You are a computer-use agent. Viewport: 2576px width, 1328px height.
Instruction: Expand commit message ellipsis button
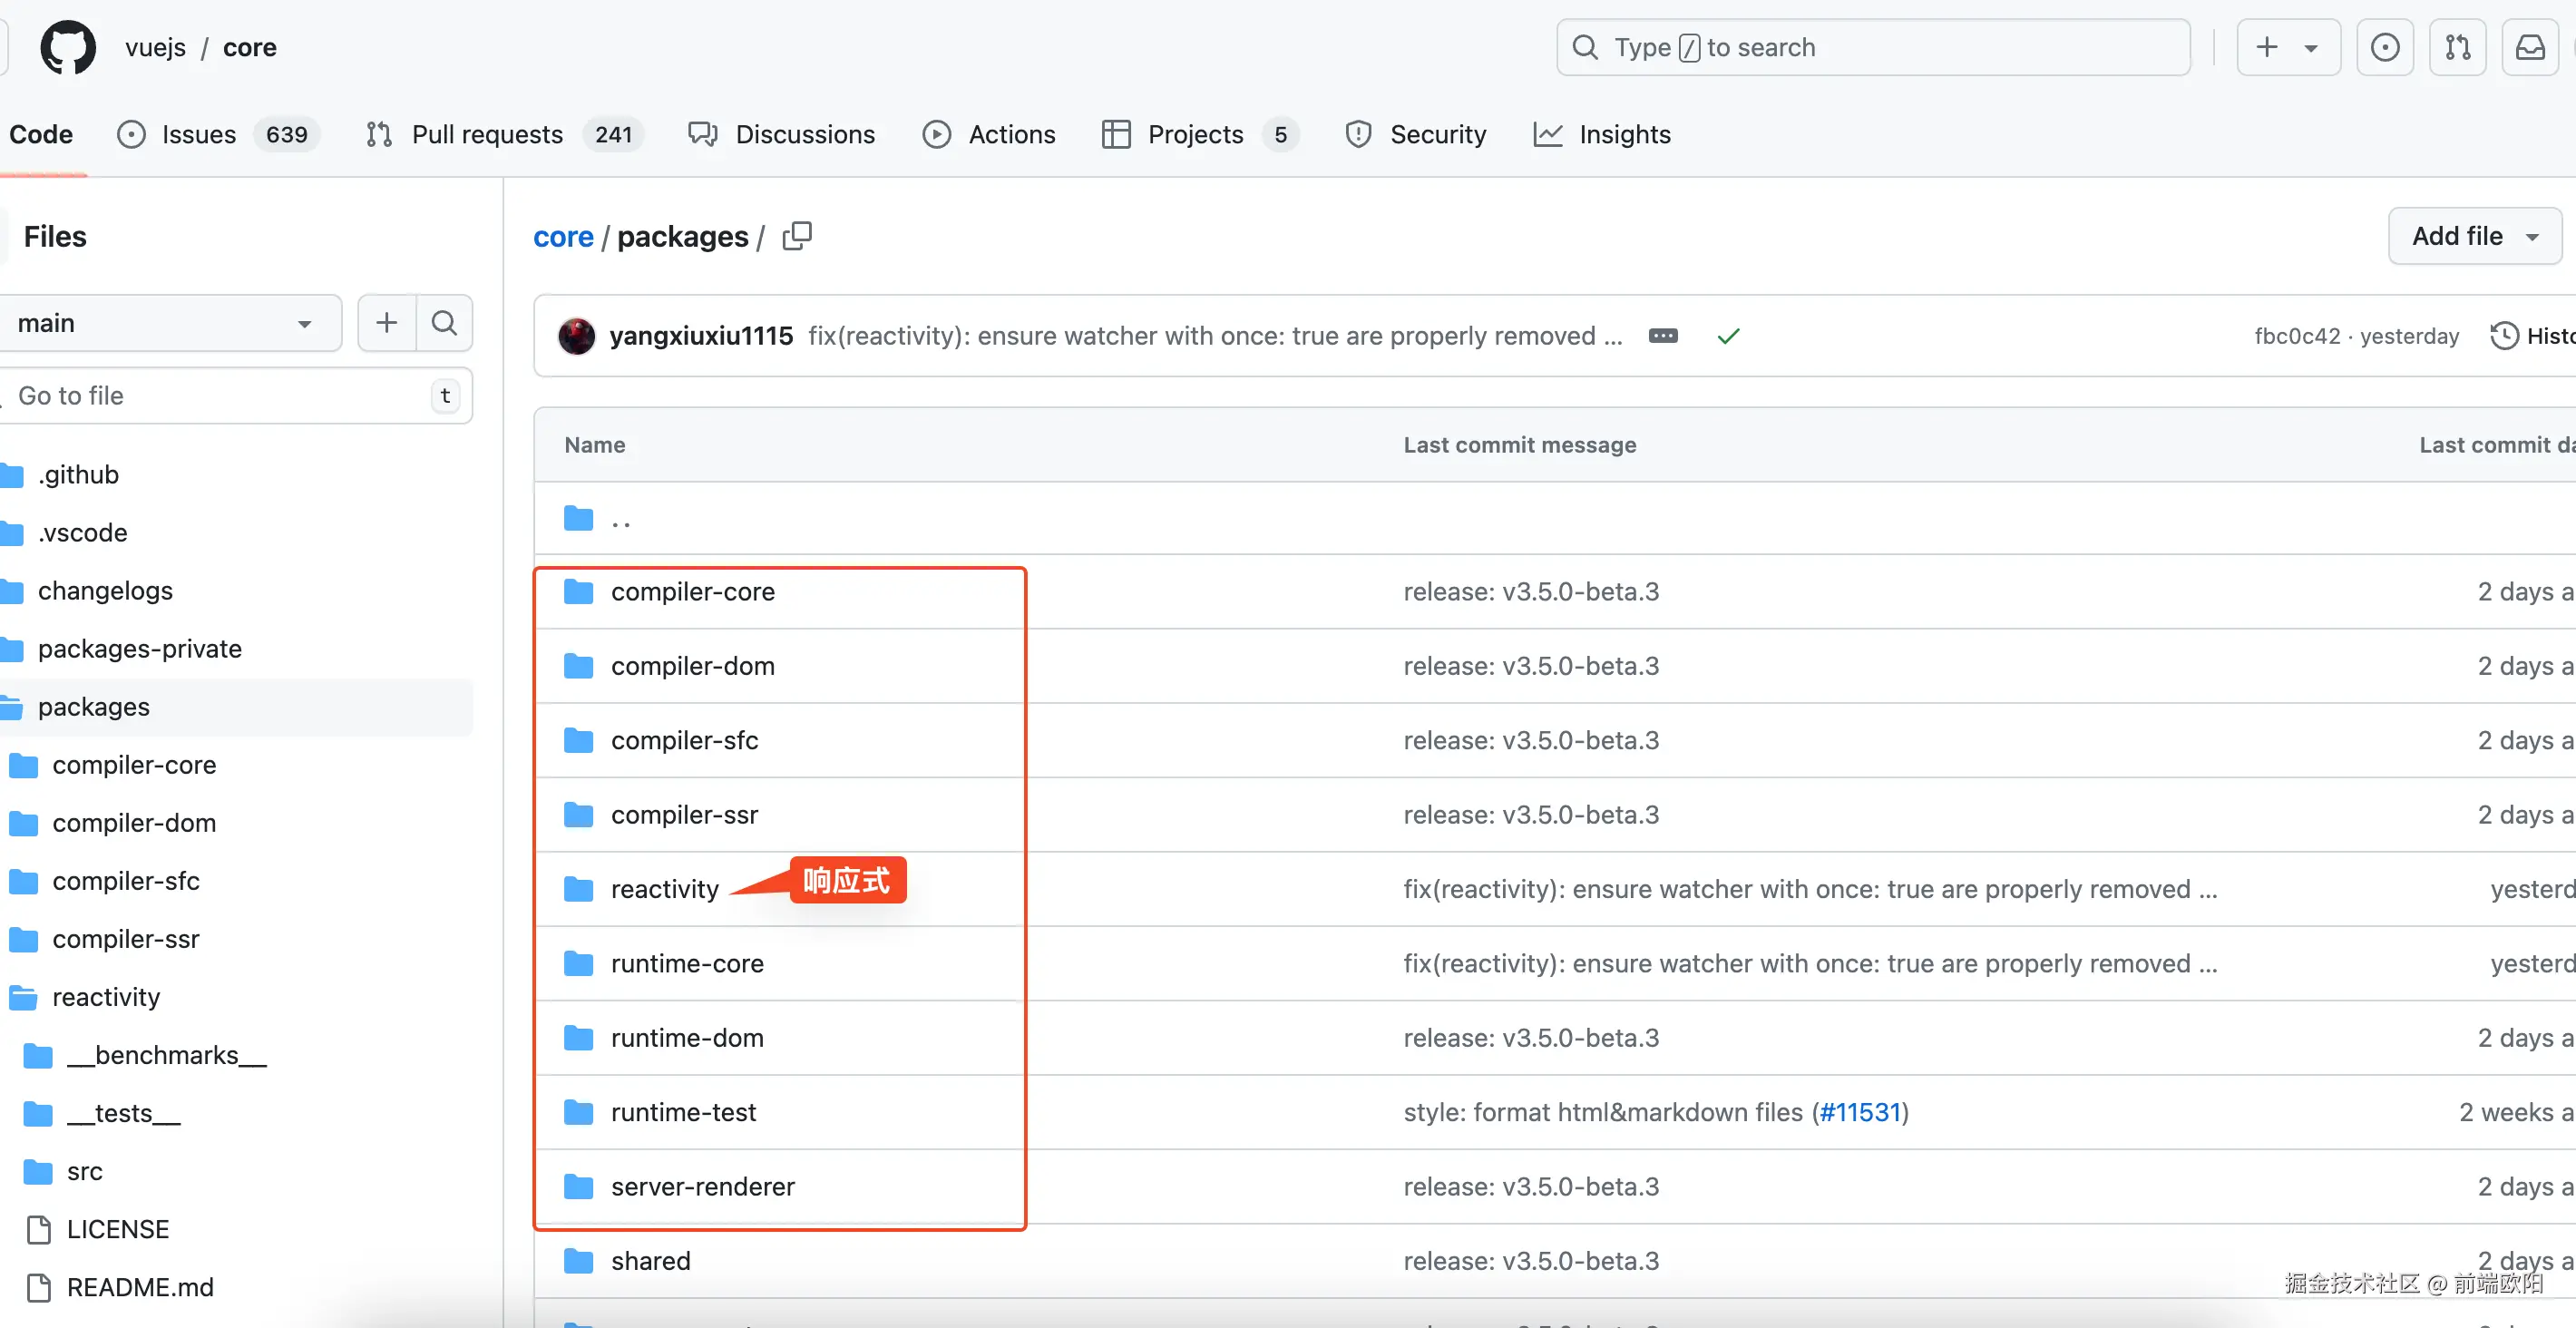point(1663,336)
